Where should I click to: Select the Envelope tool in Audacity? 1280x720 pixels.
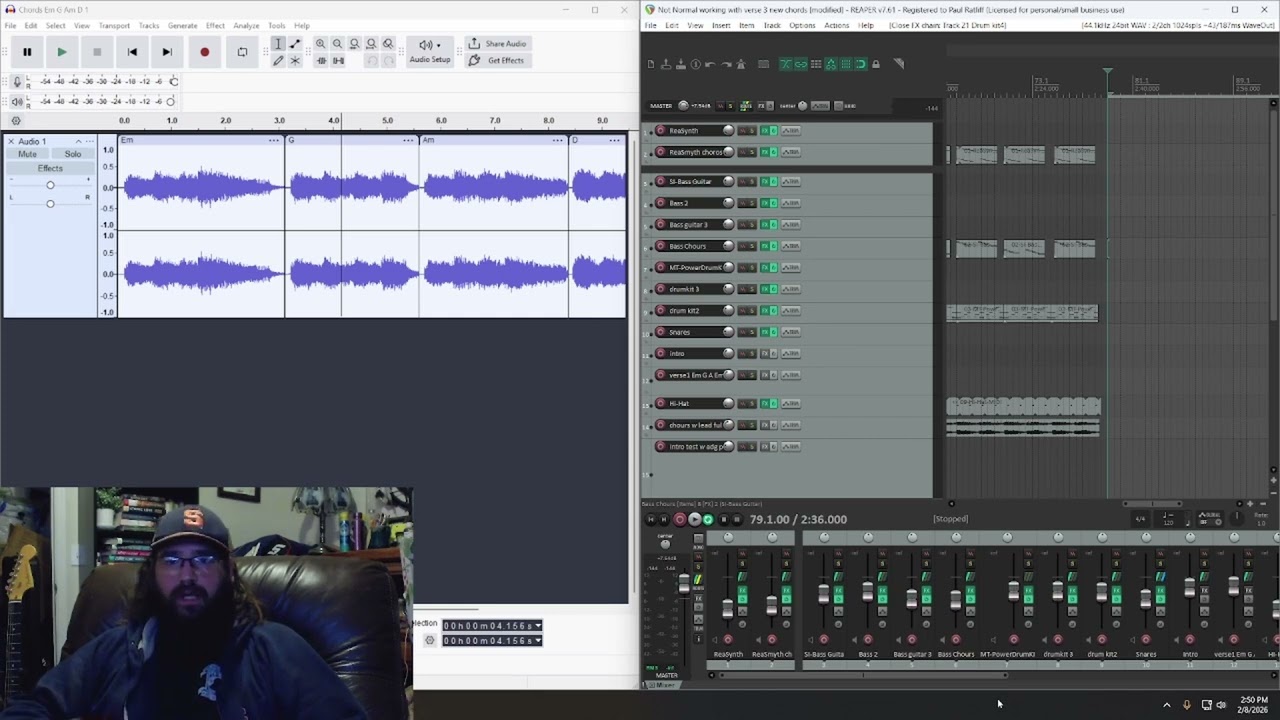pos(295,44)
